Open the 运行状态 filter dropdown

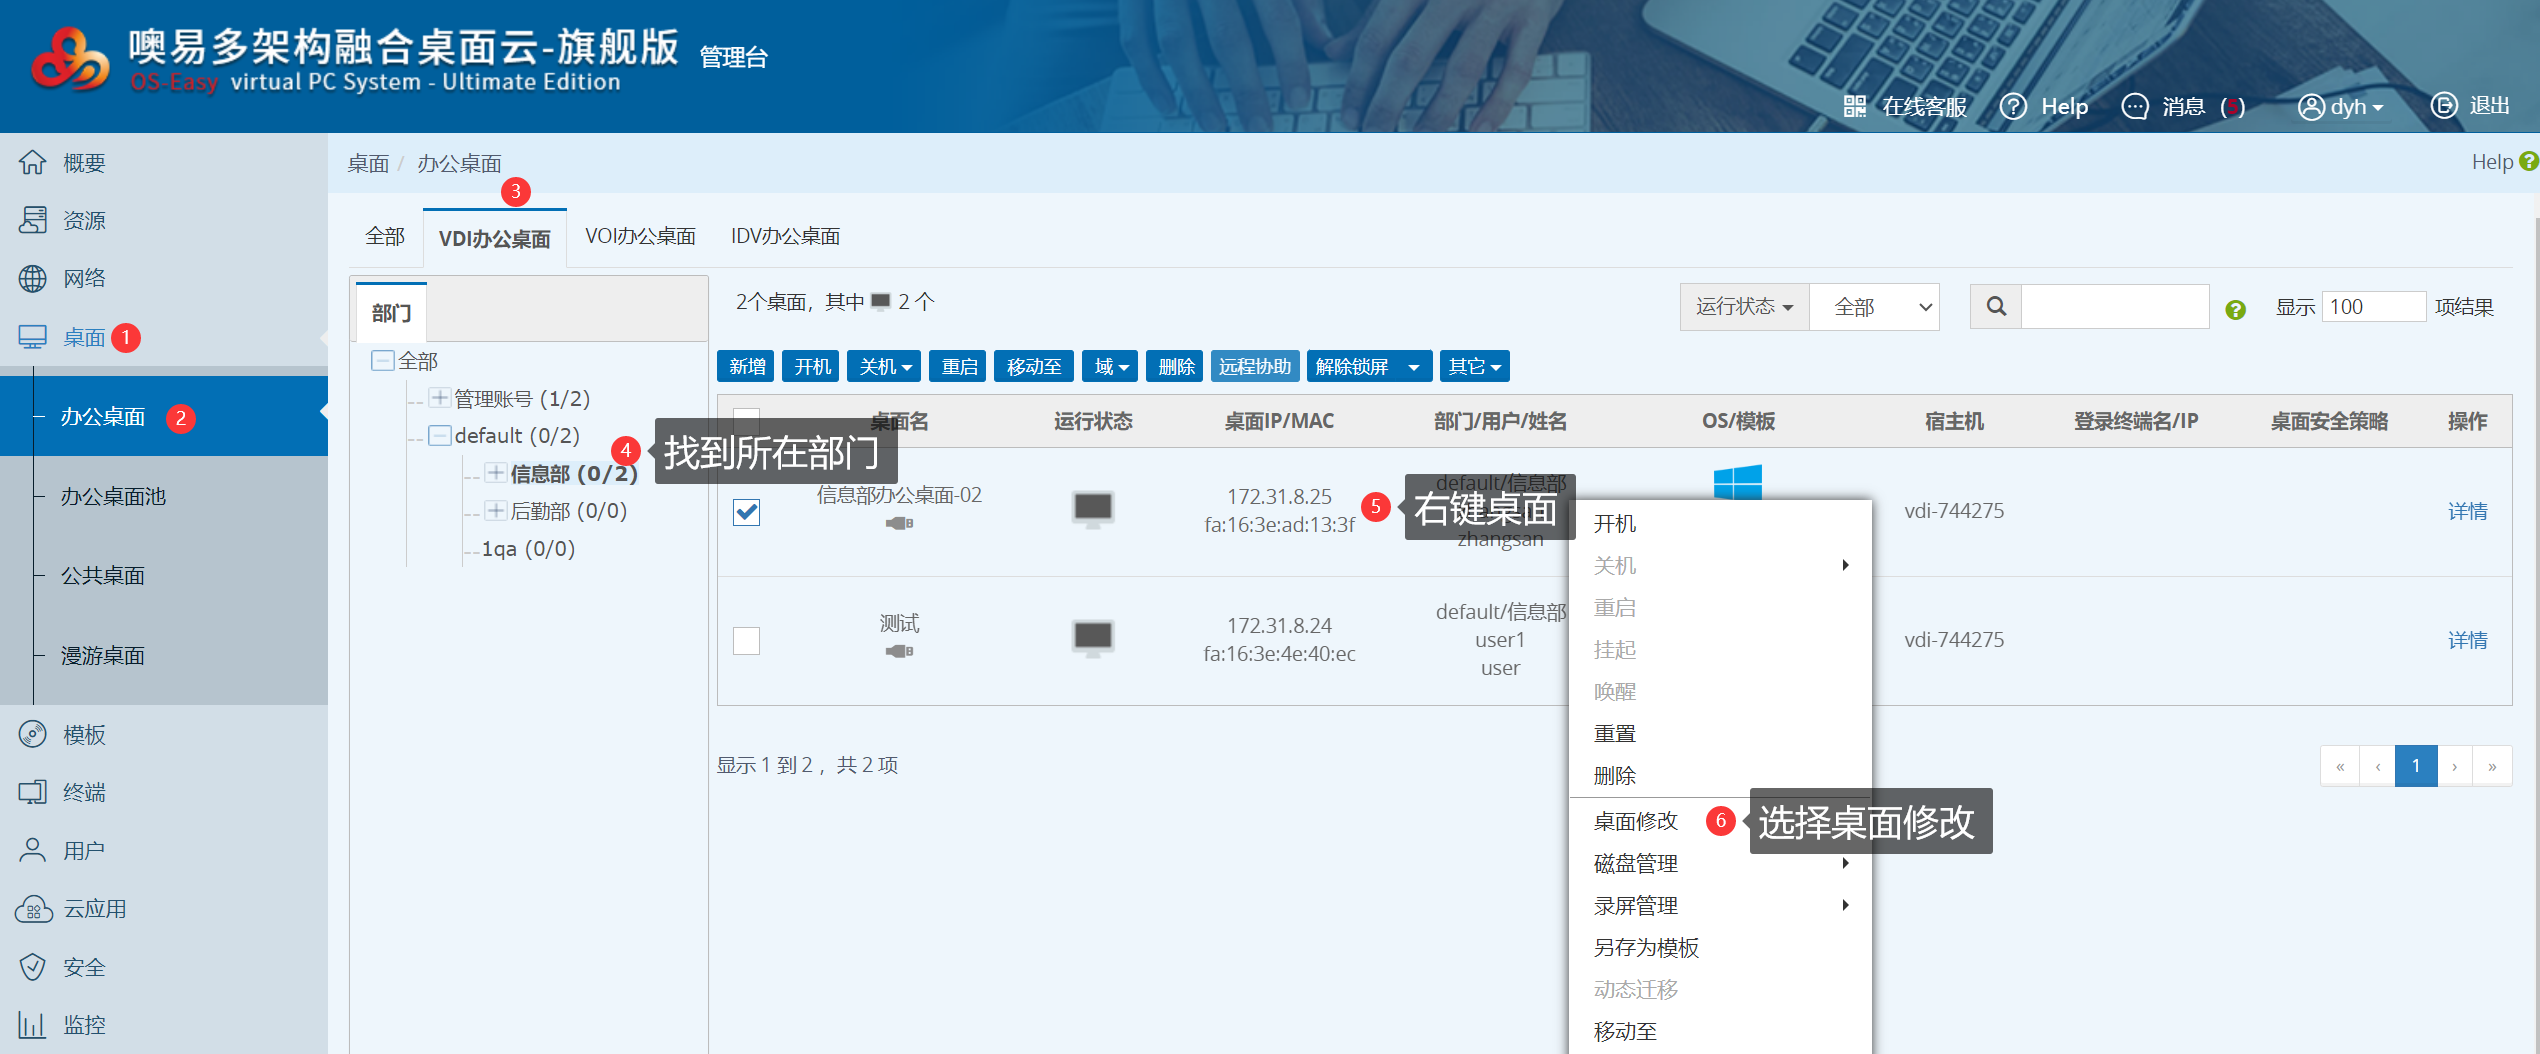[1744, 307]
